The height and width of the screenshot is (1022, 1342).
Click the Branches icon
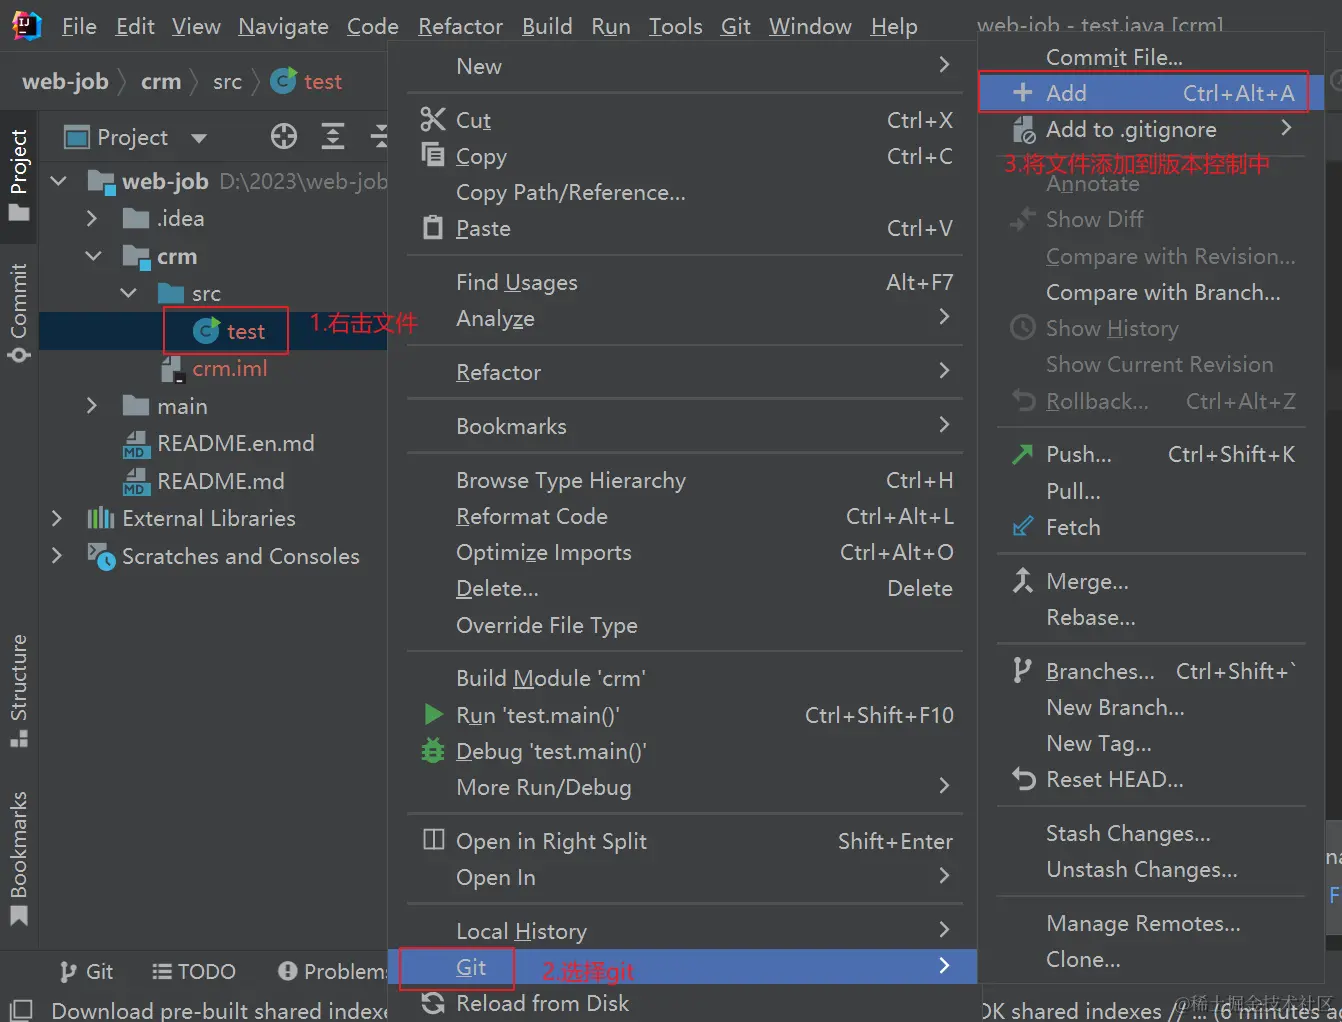[x=1021, y=671]
